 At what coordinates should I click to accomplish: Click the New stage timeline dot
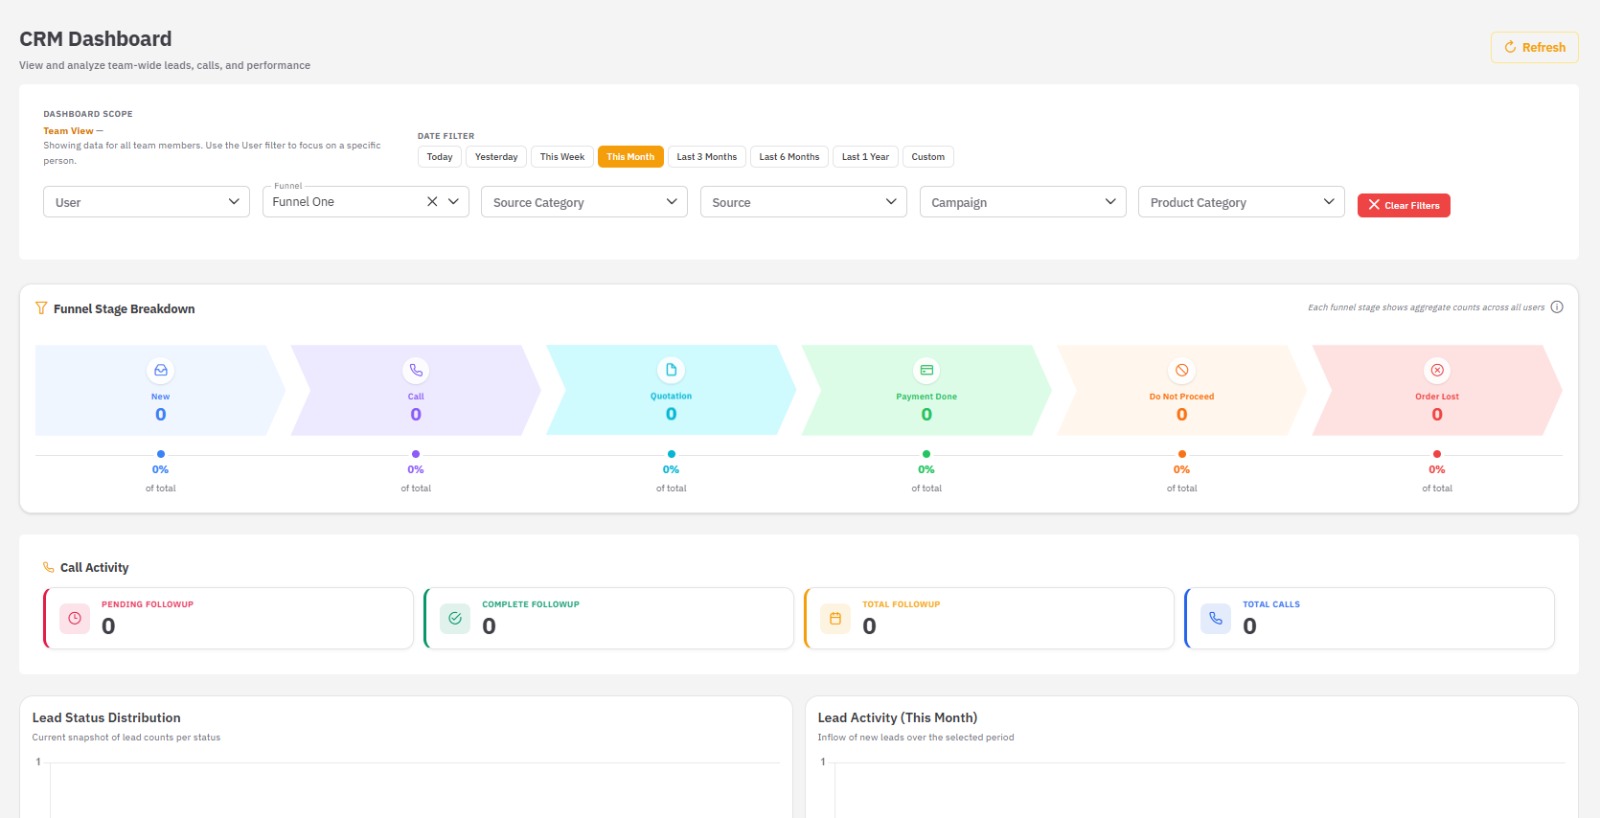[x=160, y=454]
